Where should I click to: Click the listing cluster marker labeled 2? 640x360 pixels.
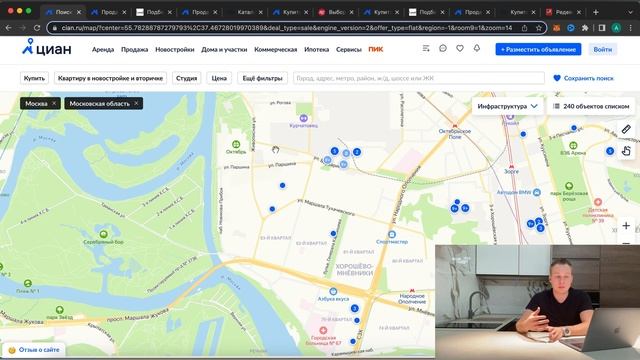click(357, 152)
